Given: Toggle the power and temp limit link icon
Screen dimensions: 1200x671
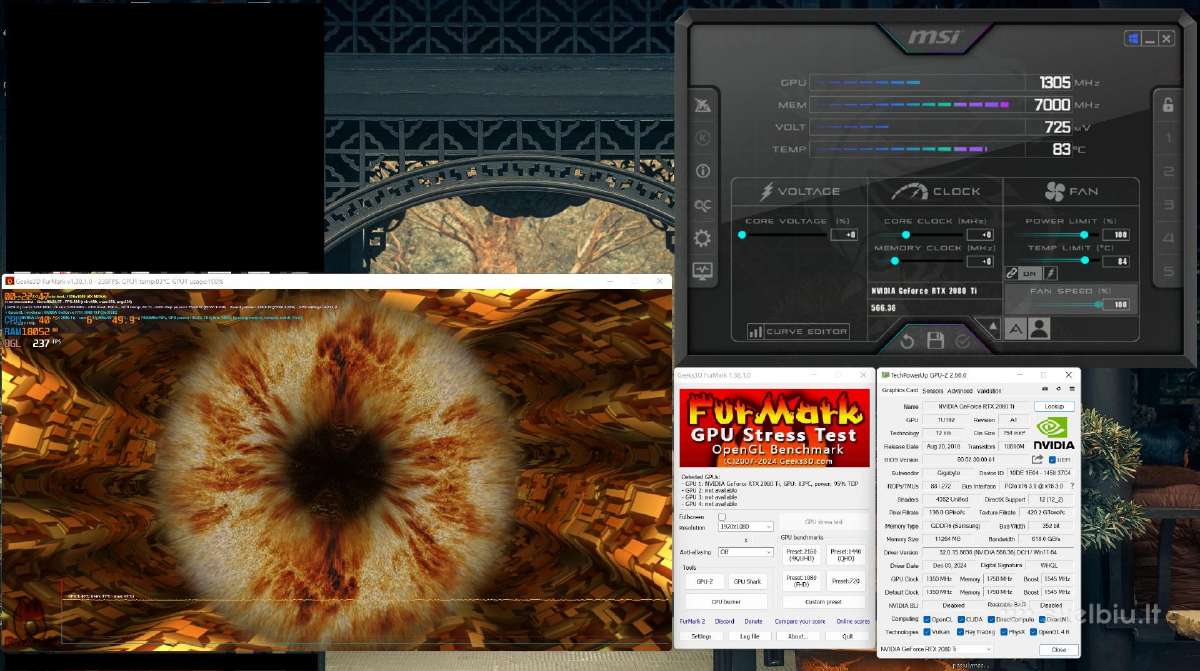Looking at the screenshot, I should (x=1012, y=272).
